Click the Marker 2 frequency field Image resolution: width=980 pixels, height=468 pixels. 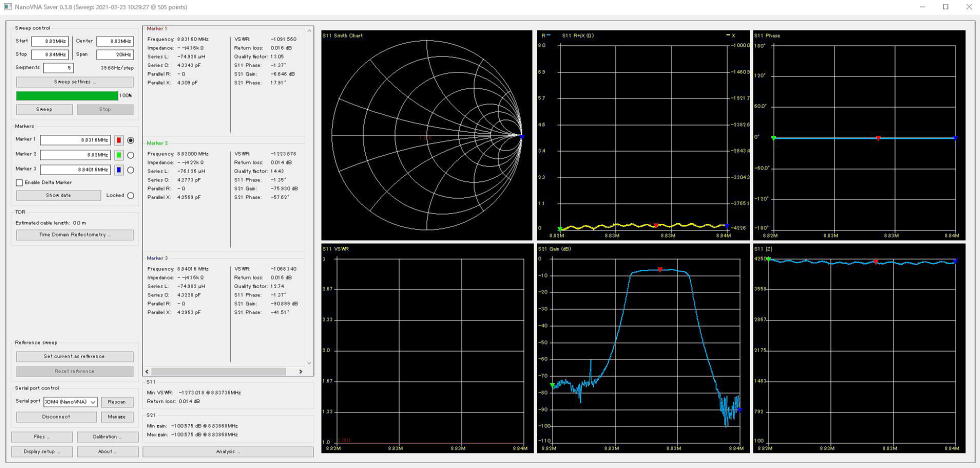76,155
